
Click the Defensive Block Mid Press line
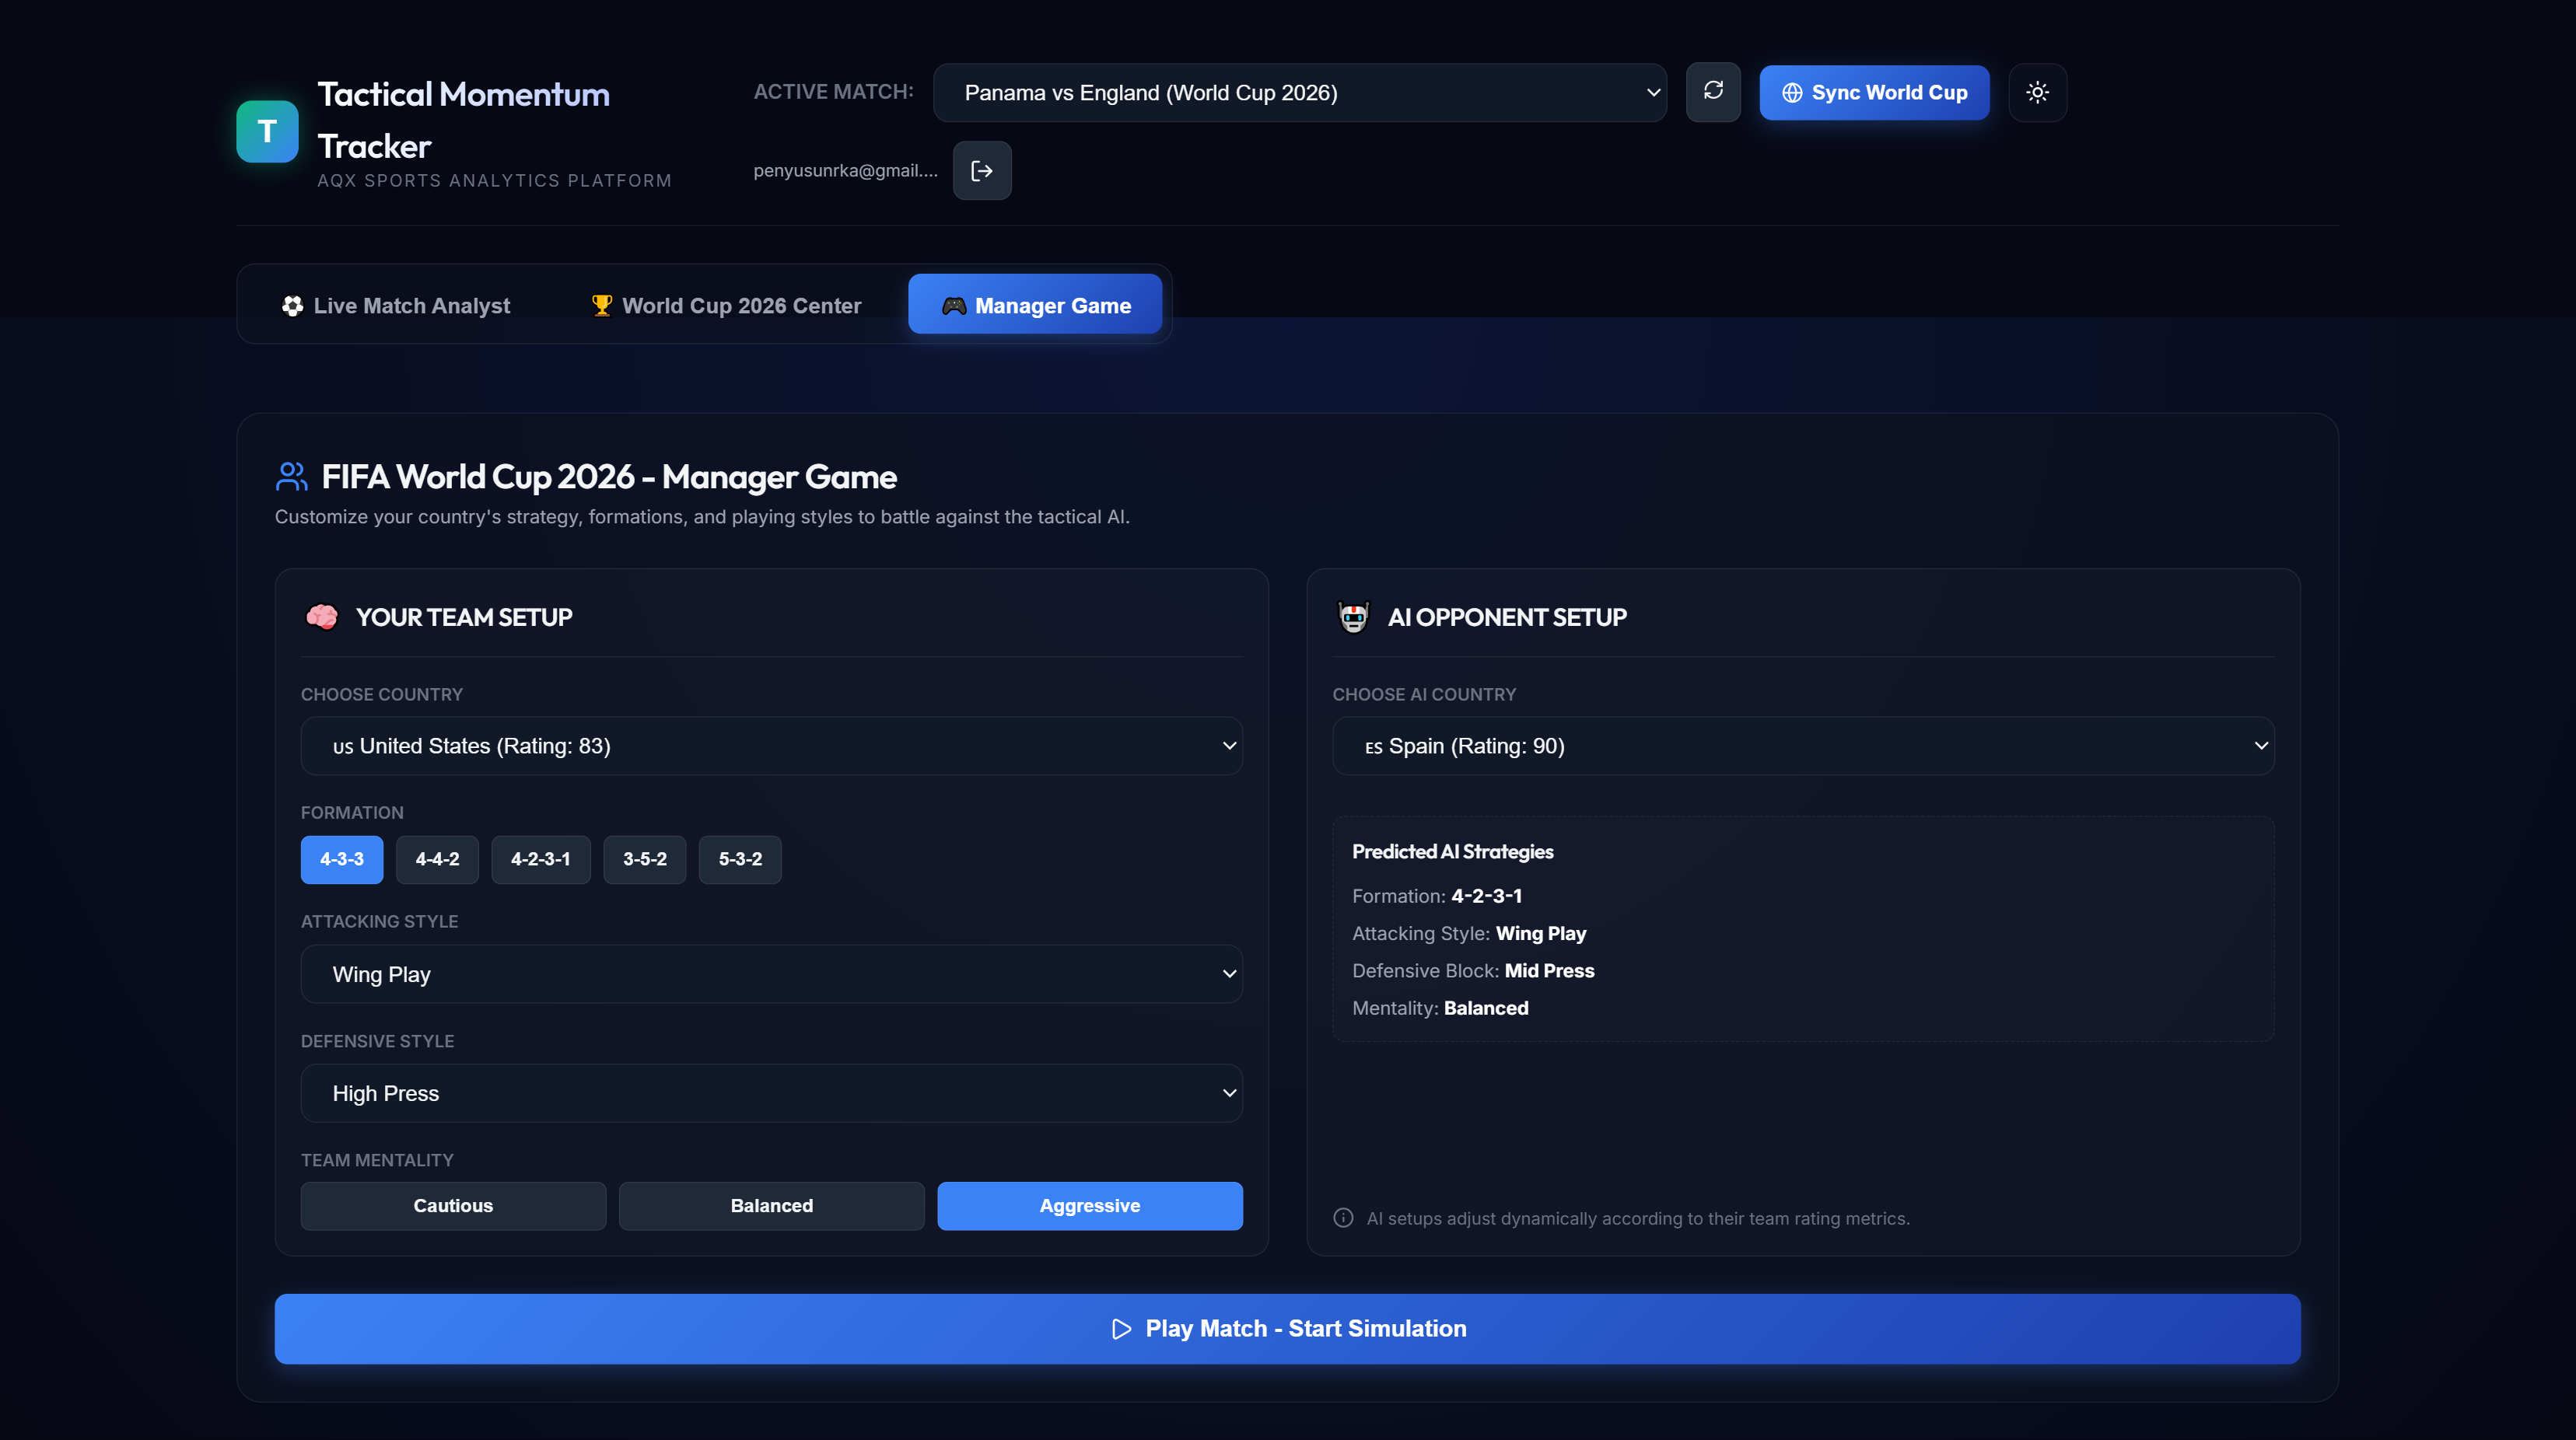[x=1472, y=970]
